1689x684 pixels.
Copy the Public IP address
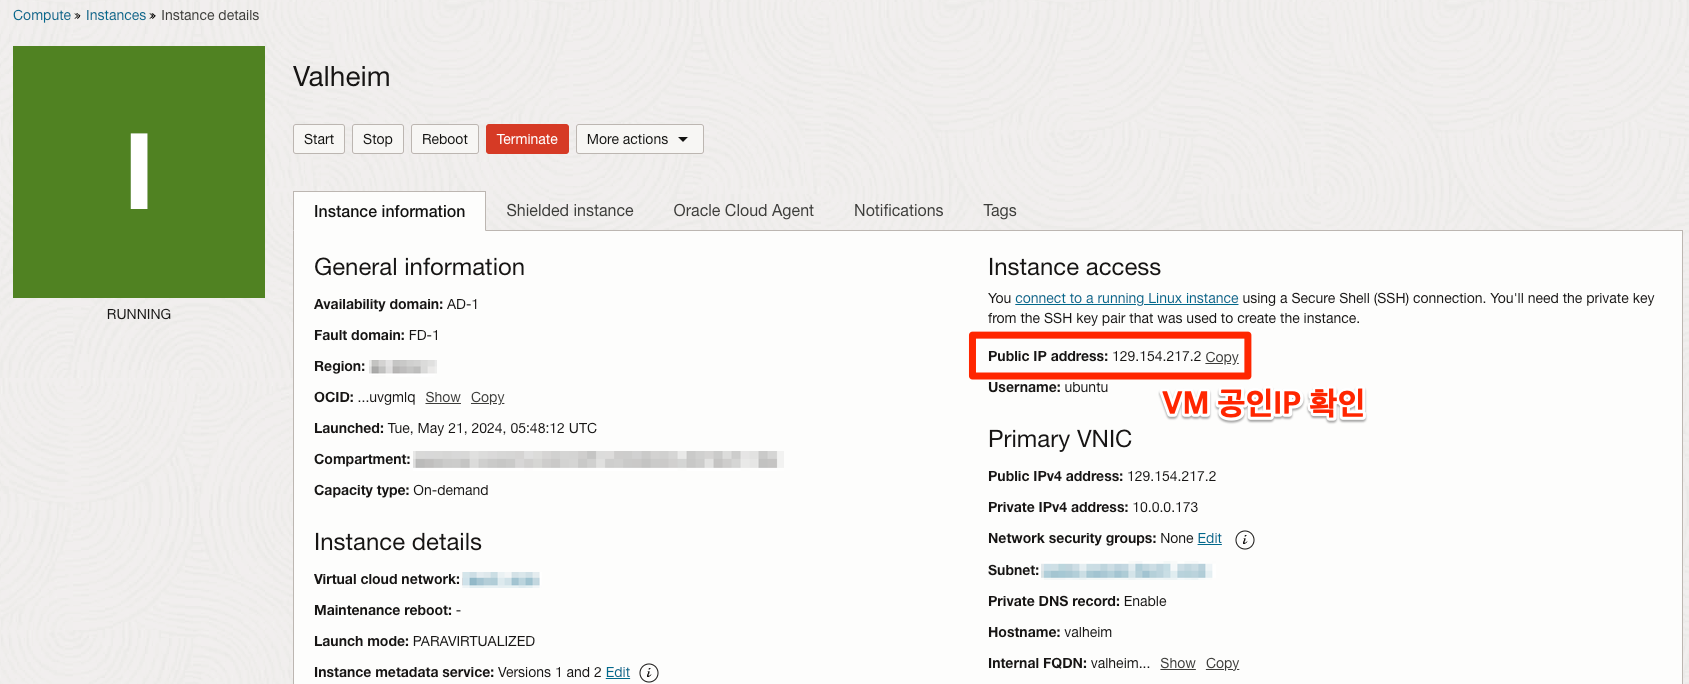point(1222,357)
